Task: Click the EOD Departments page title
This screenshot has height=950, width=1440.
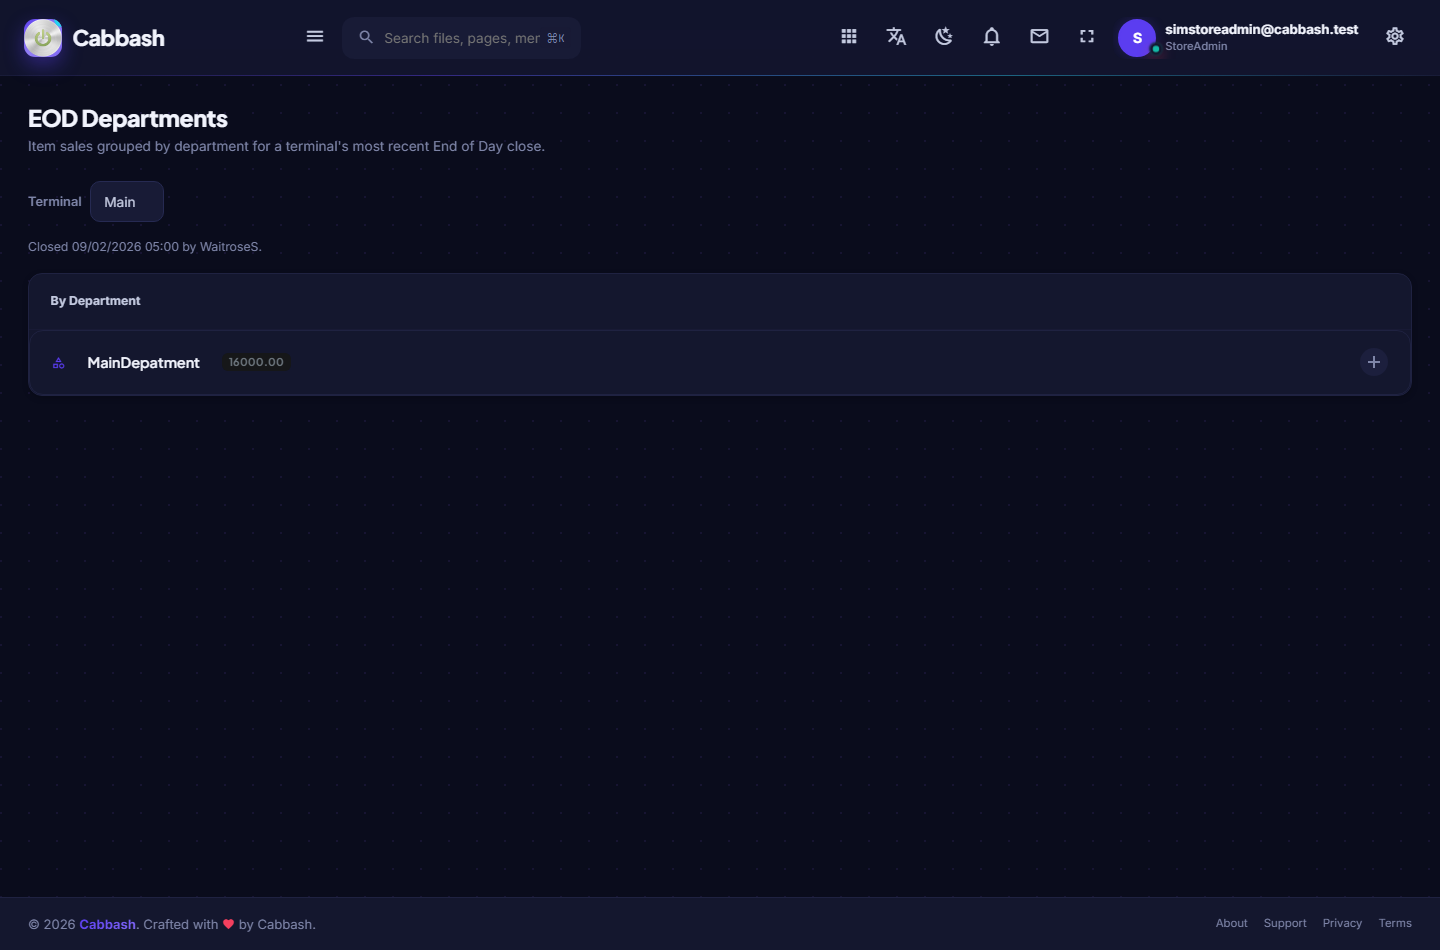Action: [128, 119]
